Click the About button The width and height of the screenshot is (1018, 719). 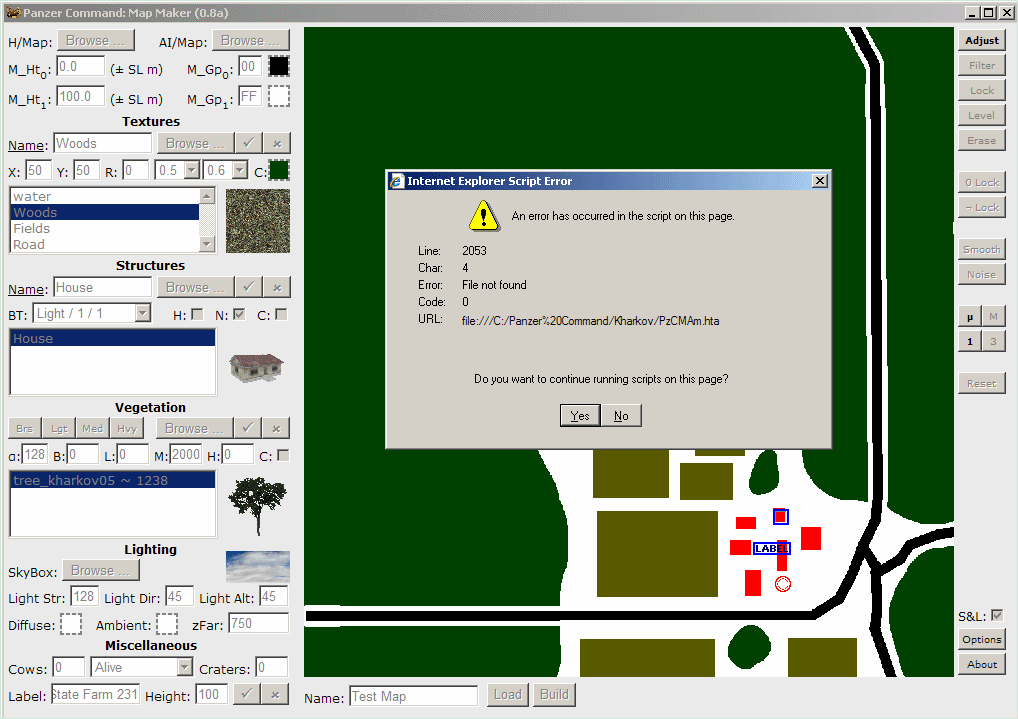tap(982, 664)
